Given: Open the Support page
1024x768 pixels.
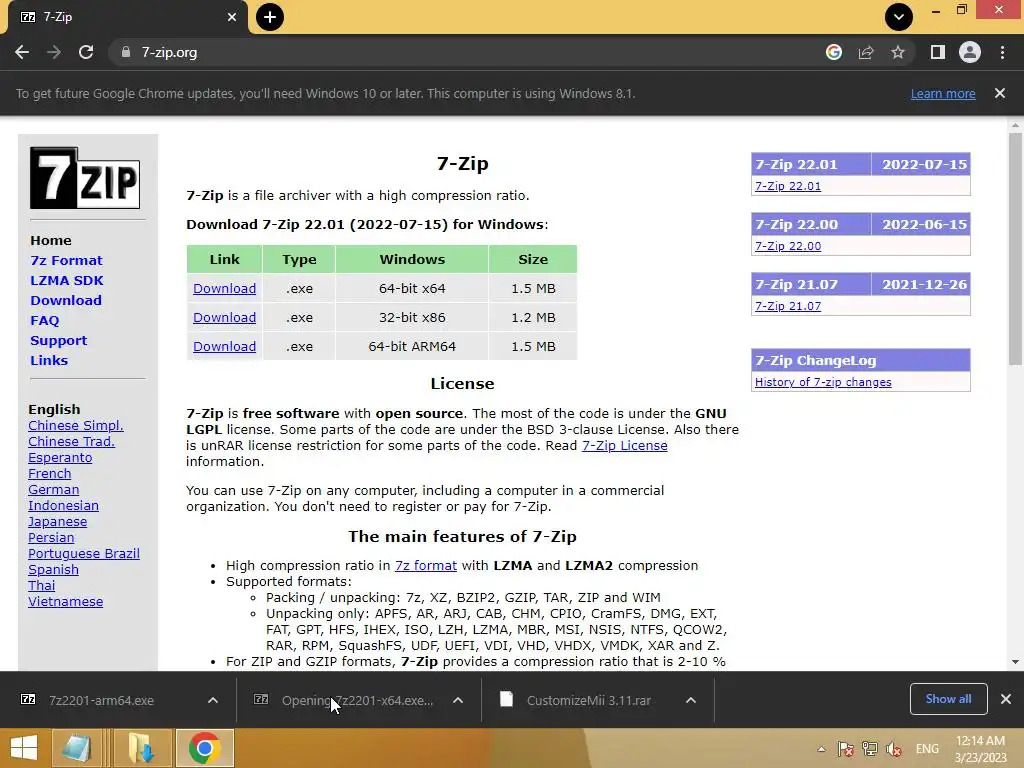Looking at the screenshot, I should coord(58,341).
